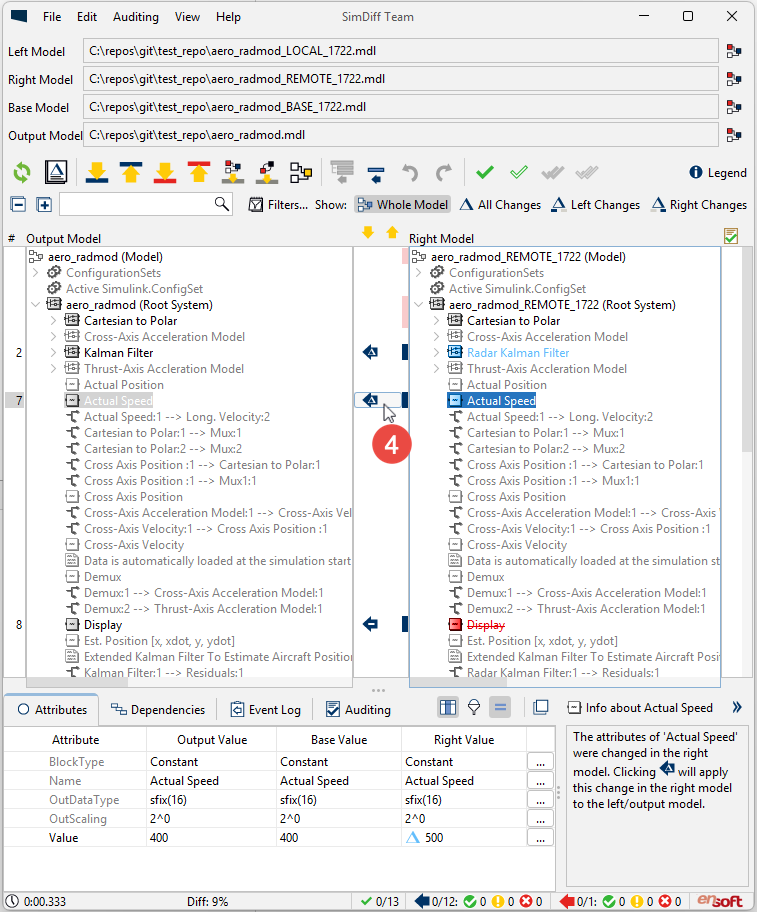Expand Thrust-Axis Accleration Model in Output Model
Viewport: 757px width, 912px height.
53,369
